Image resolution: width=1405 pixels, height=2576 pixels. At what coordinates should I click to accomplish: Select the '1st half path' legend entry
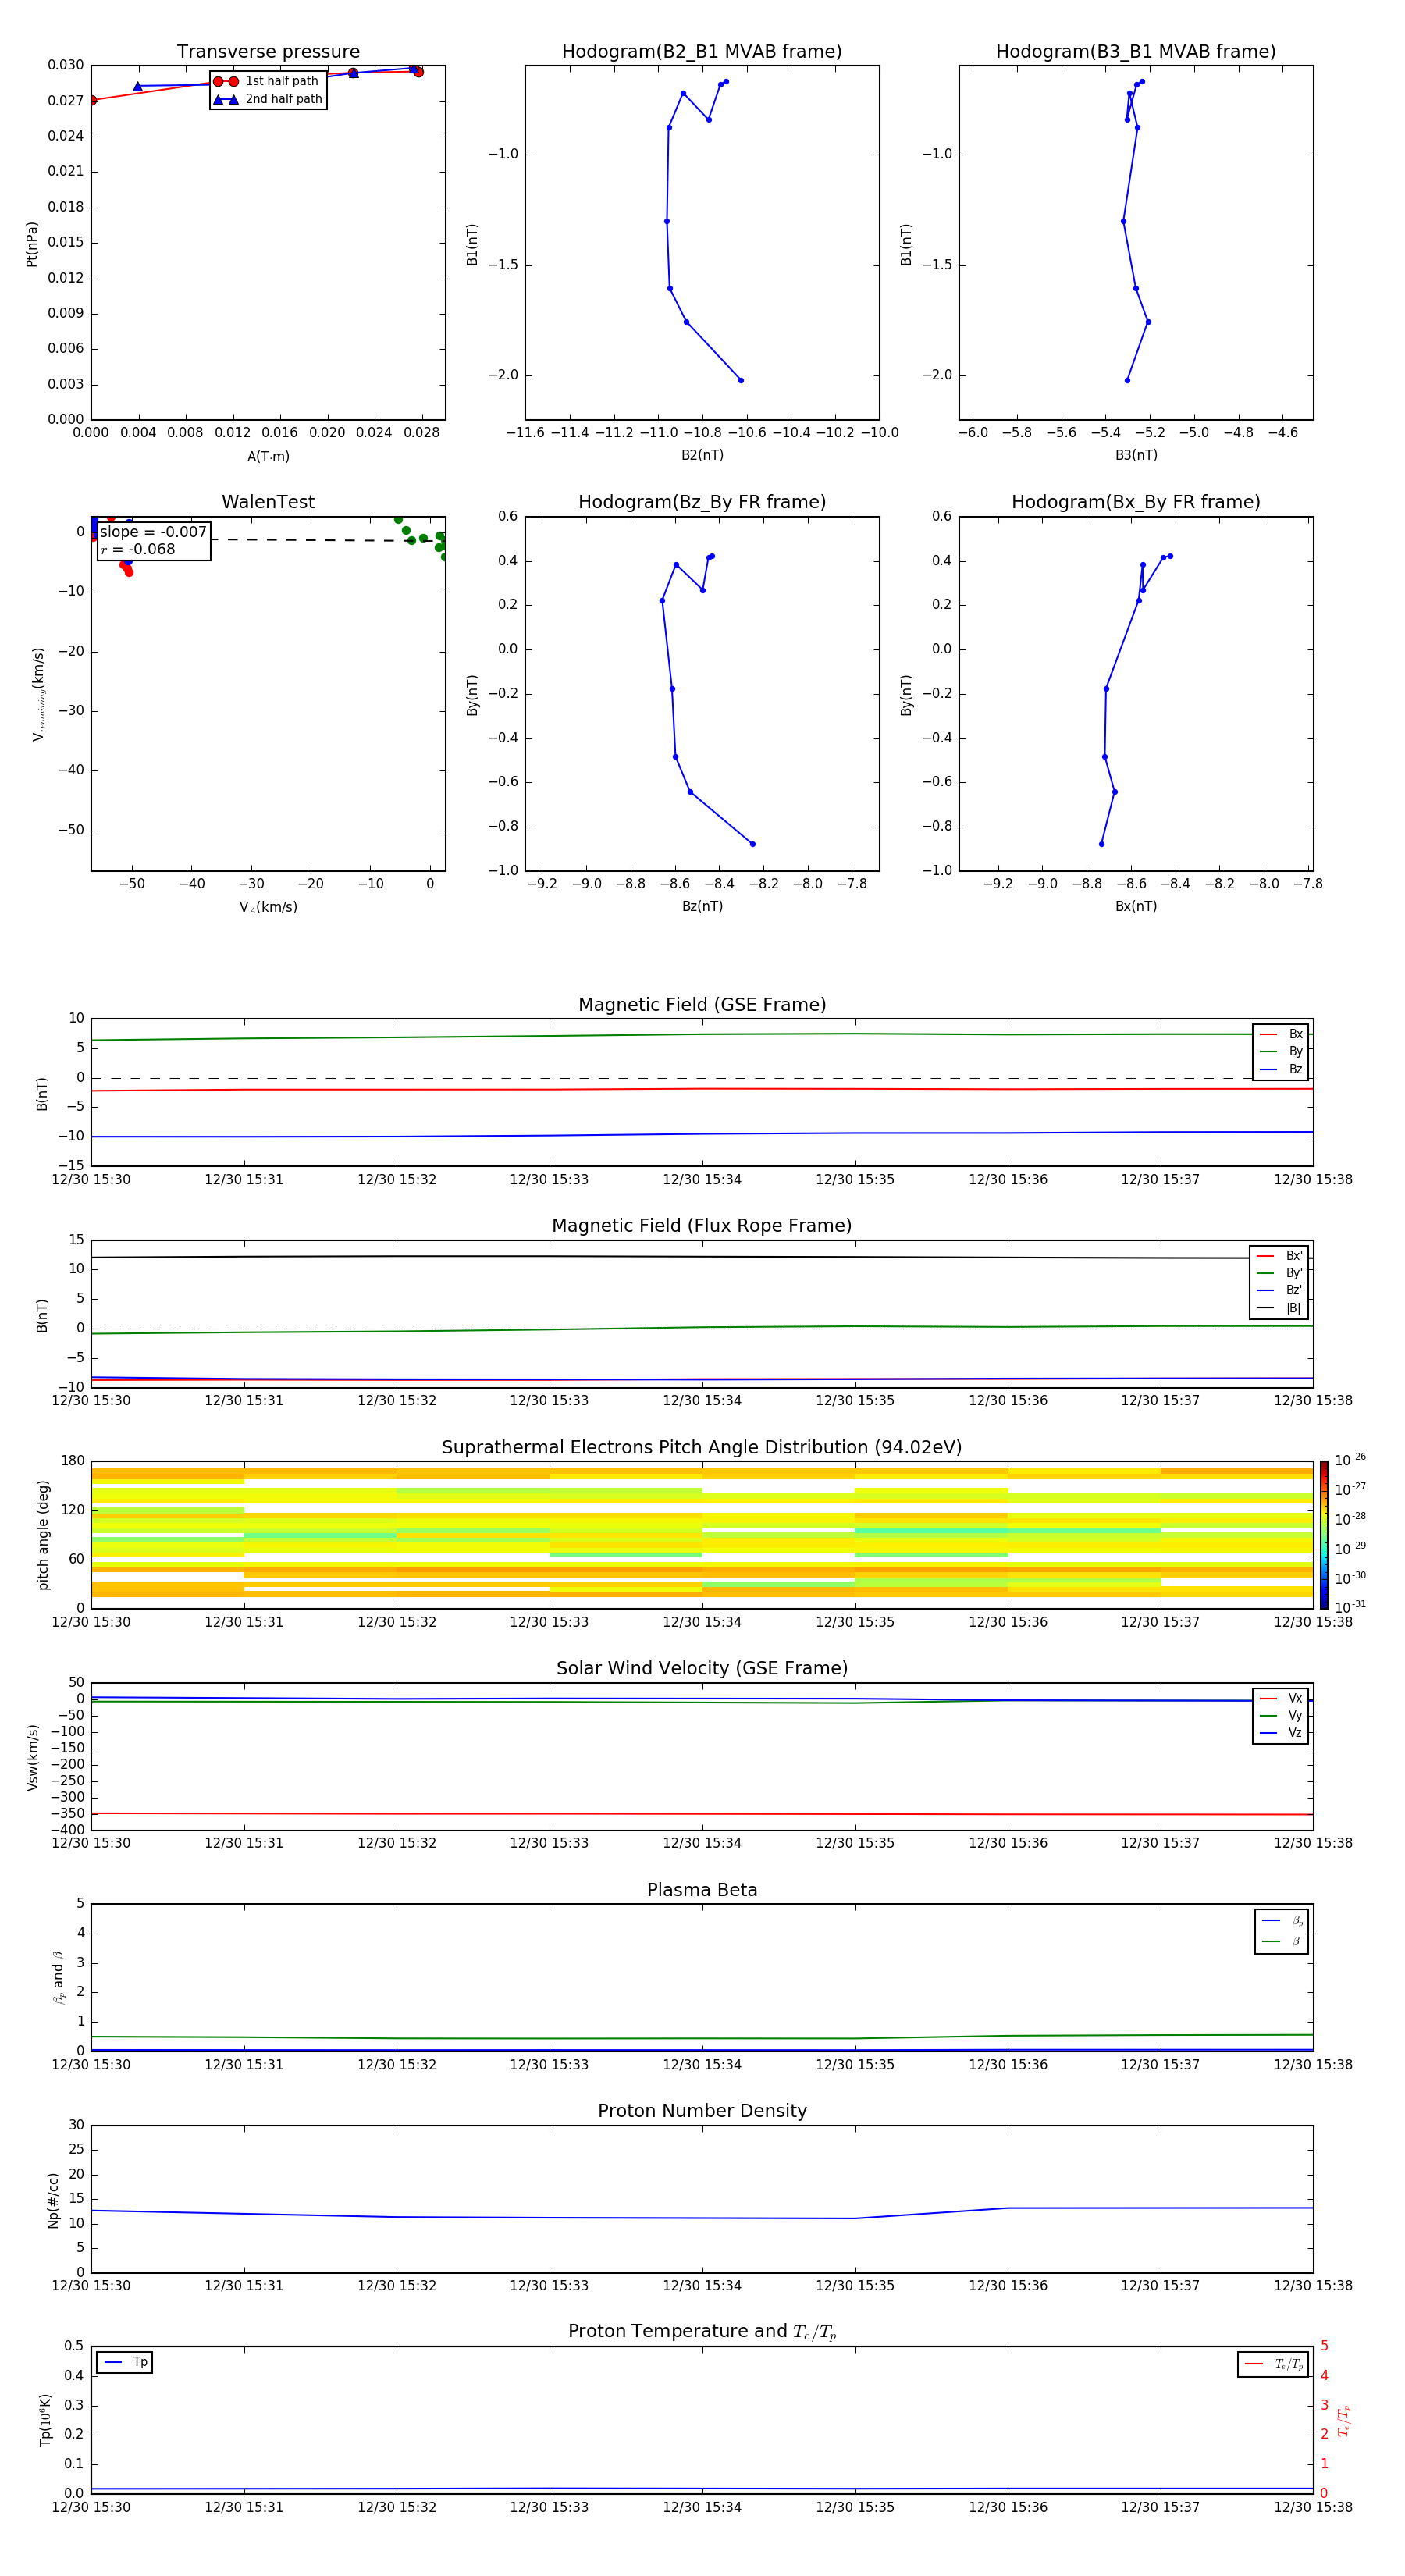point(266,81)
